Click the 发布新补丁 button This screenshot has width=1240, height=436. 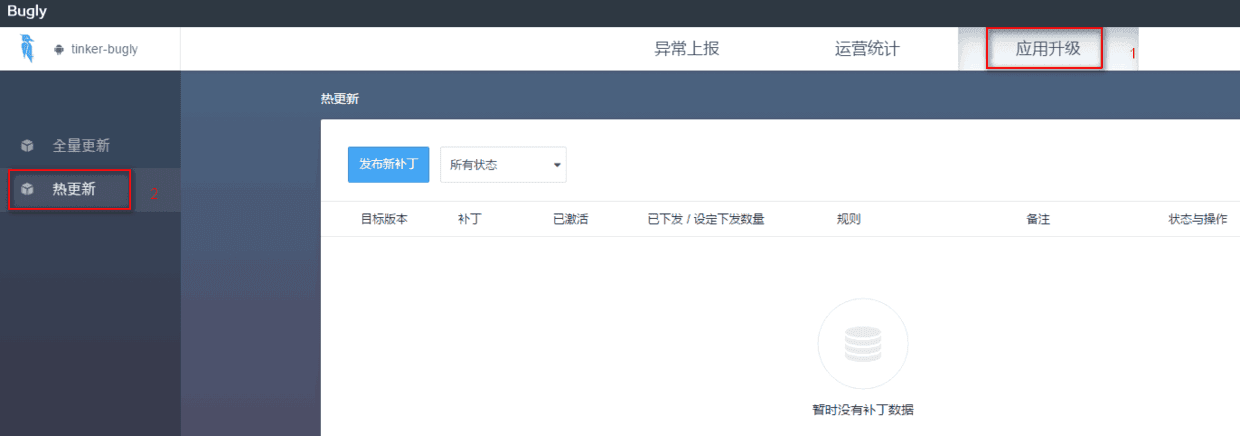pyautogui.click(x=388, y=165)
